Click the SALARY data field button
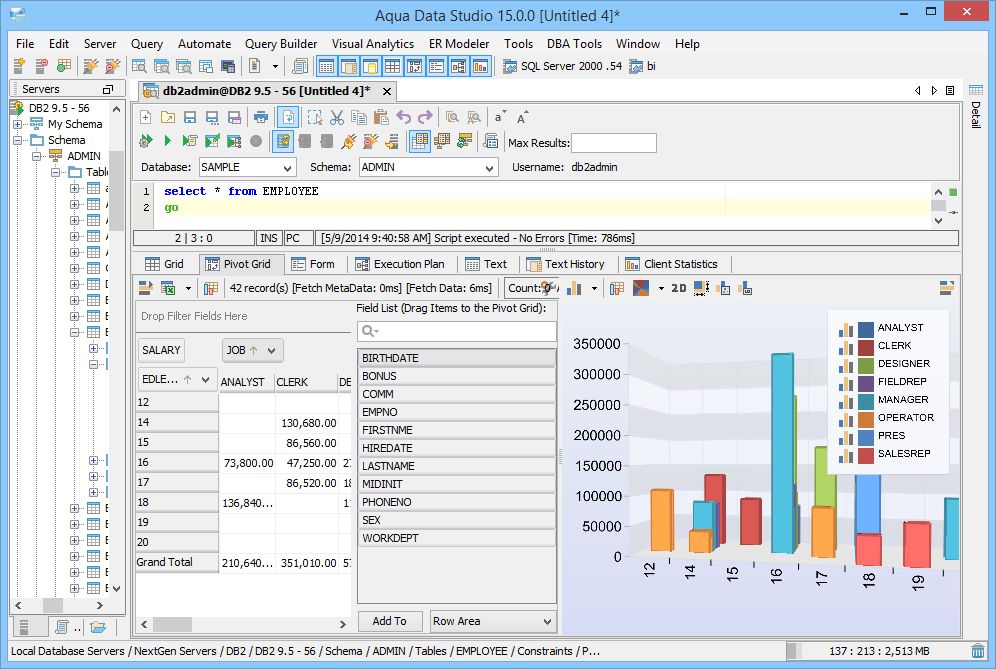 161,350
